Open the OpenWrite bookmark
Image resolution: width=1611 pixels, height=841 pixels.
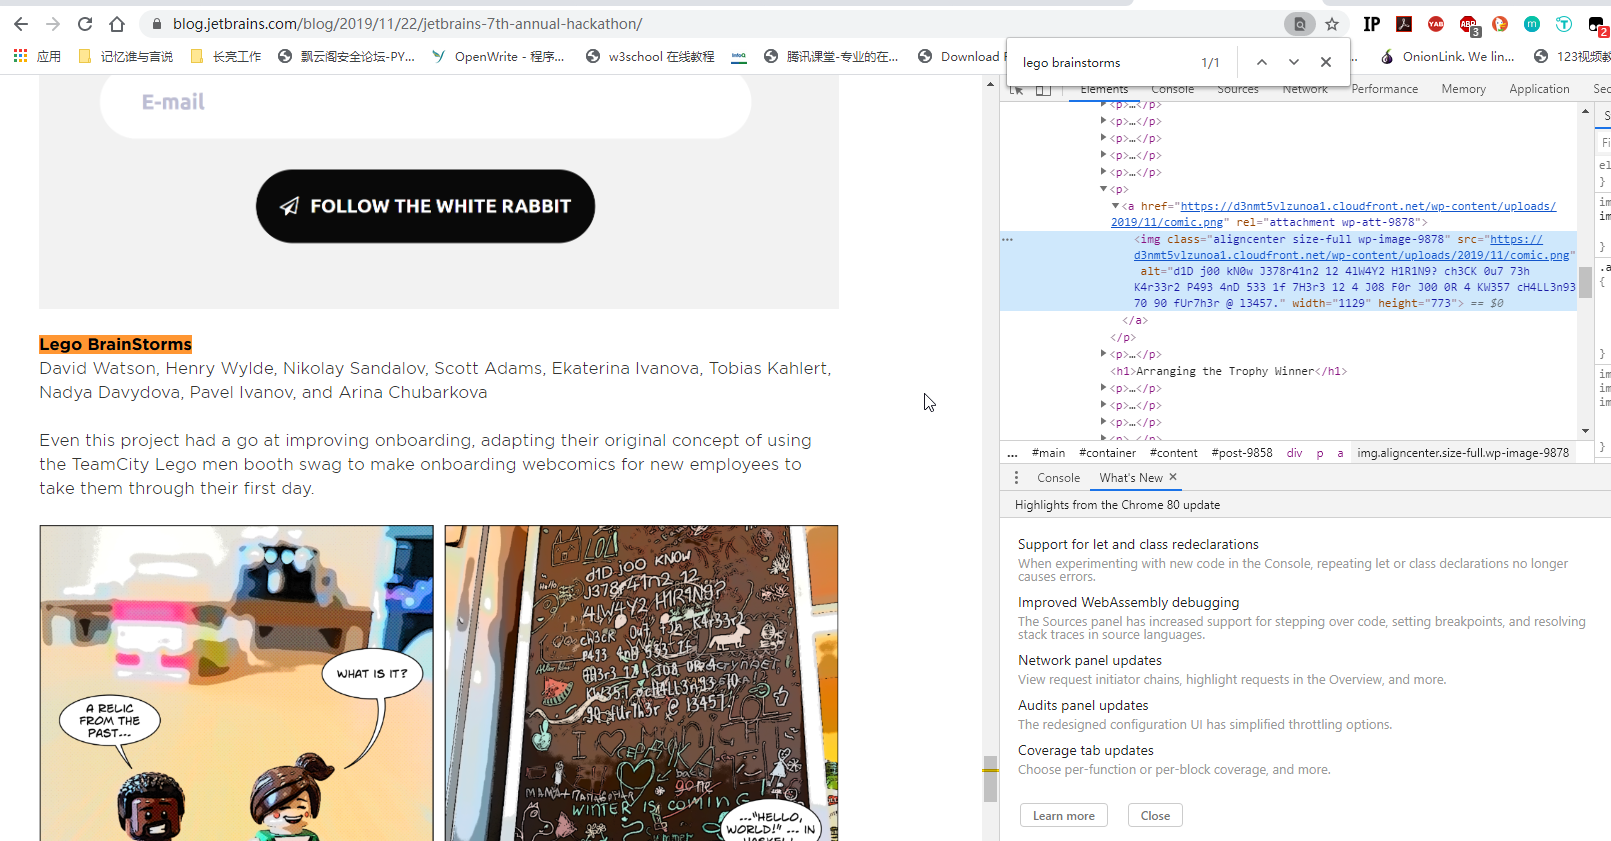click(498, 56)
